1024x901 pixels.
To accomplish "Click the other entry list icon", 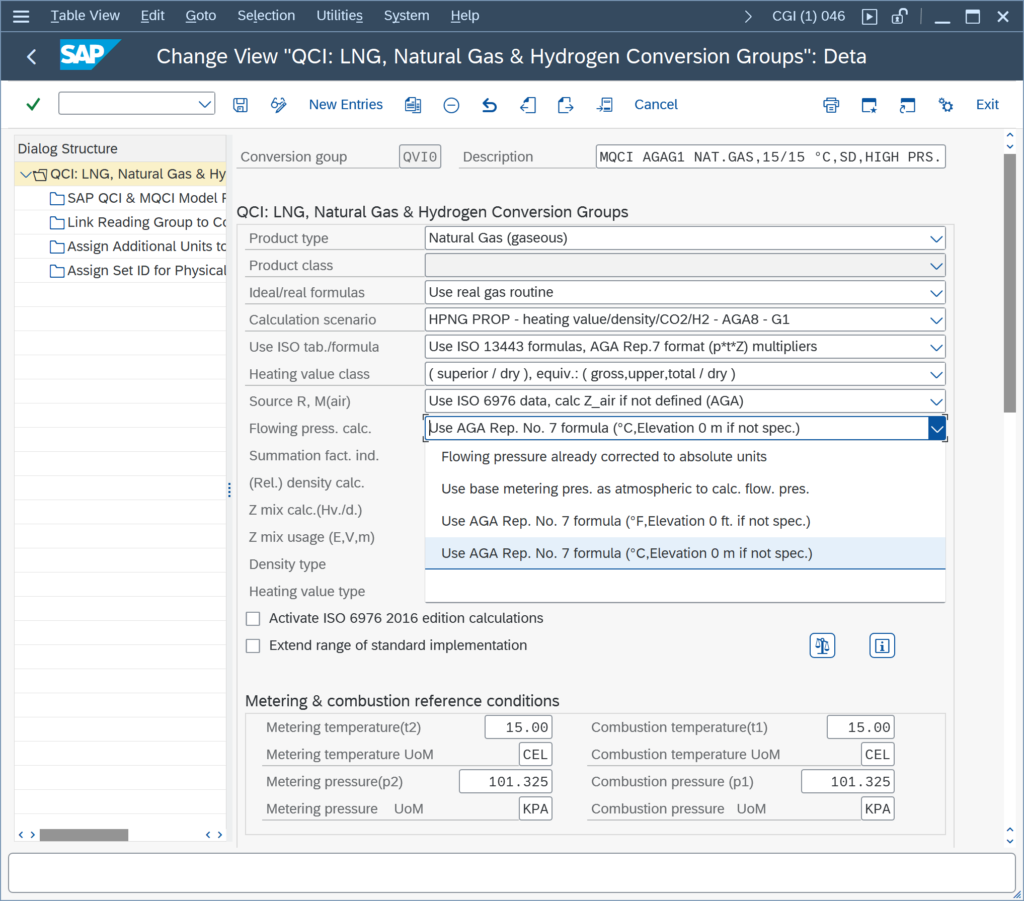I will [x=605, y=104].
